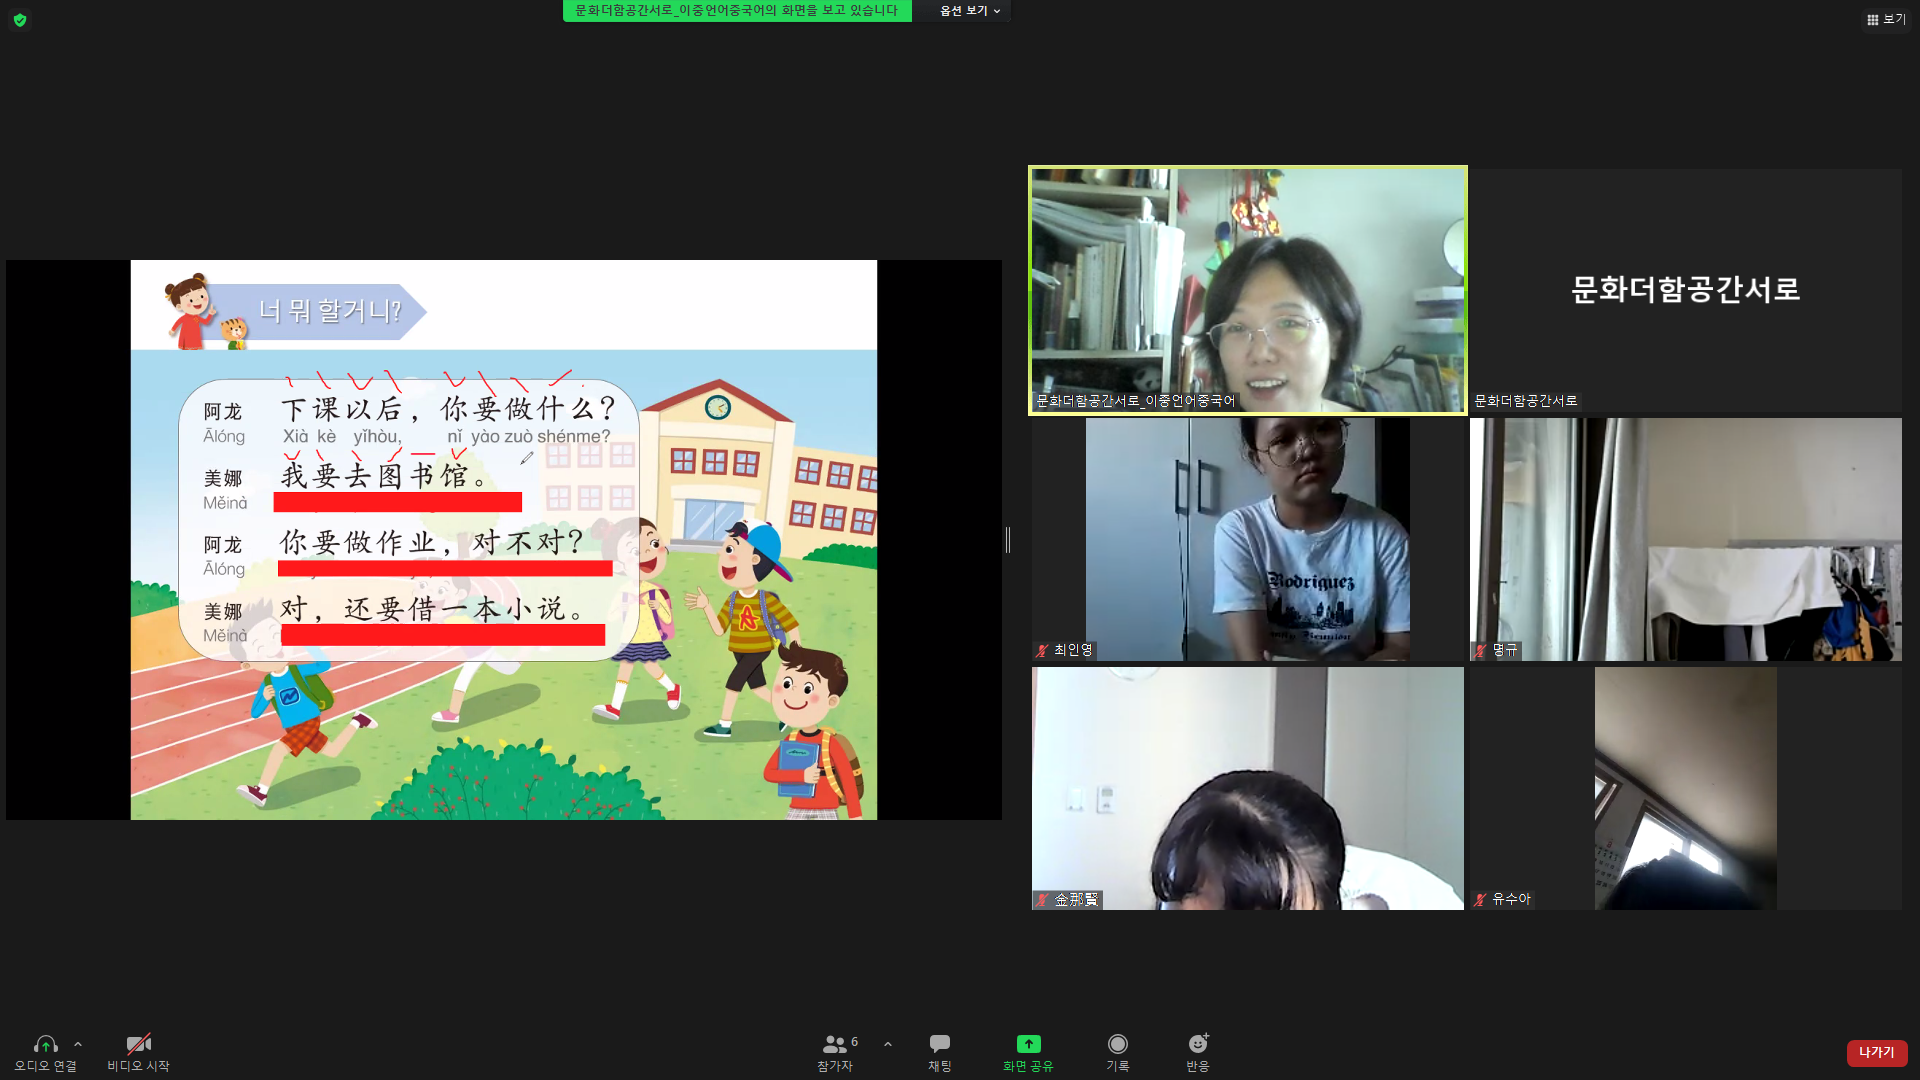
Task: Select the teacher's highlighted video tile
Action: tap(1247, 290)
